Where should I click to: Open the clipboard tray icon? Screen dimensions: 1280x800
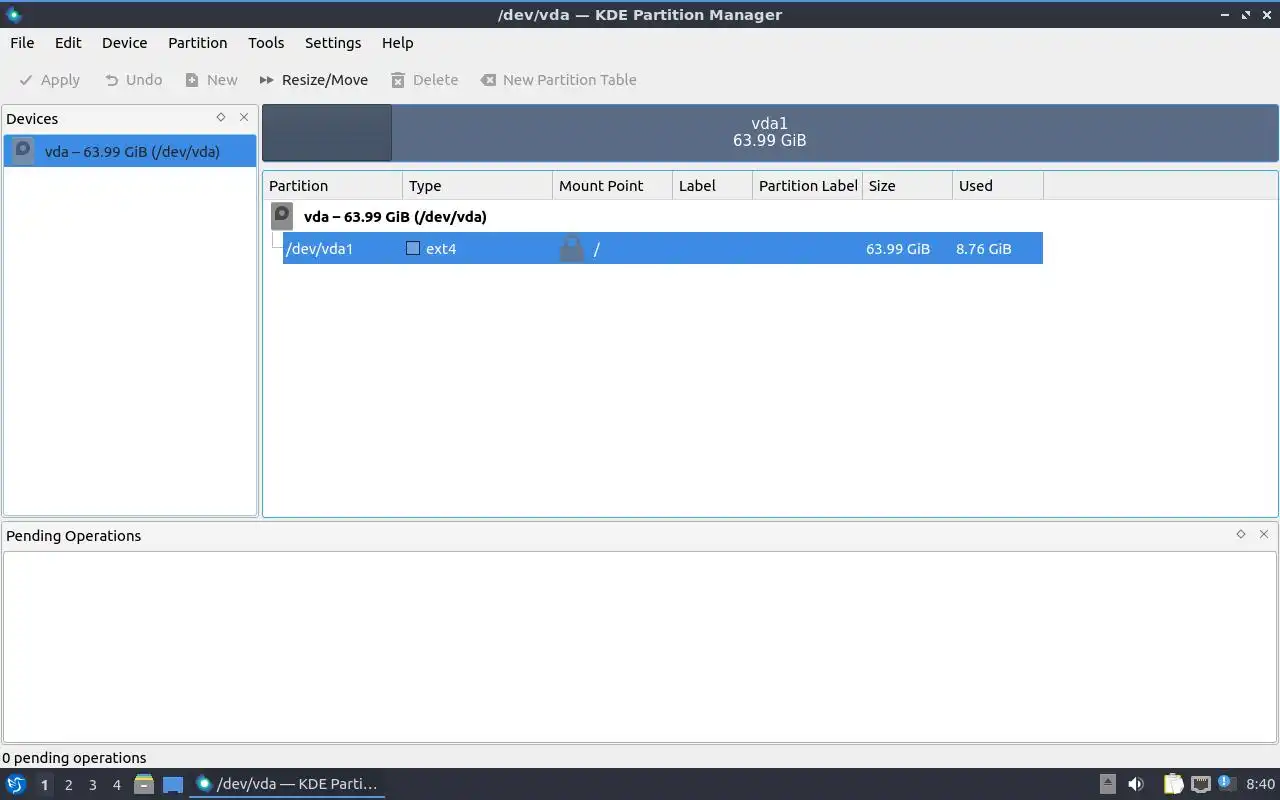point(1173,784)
